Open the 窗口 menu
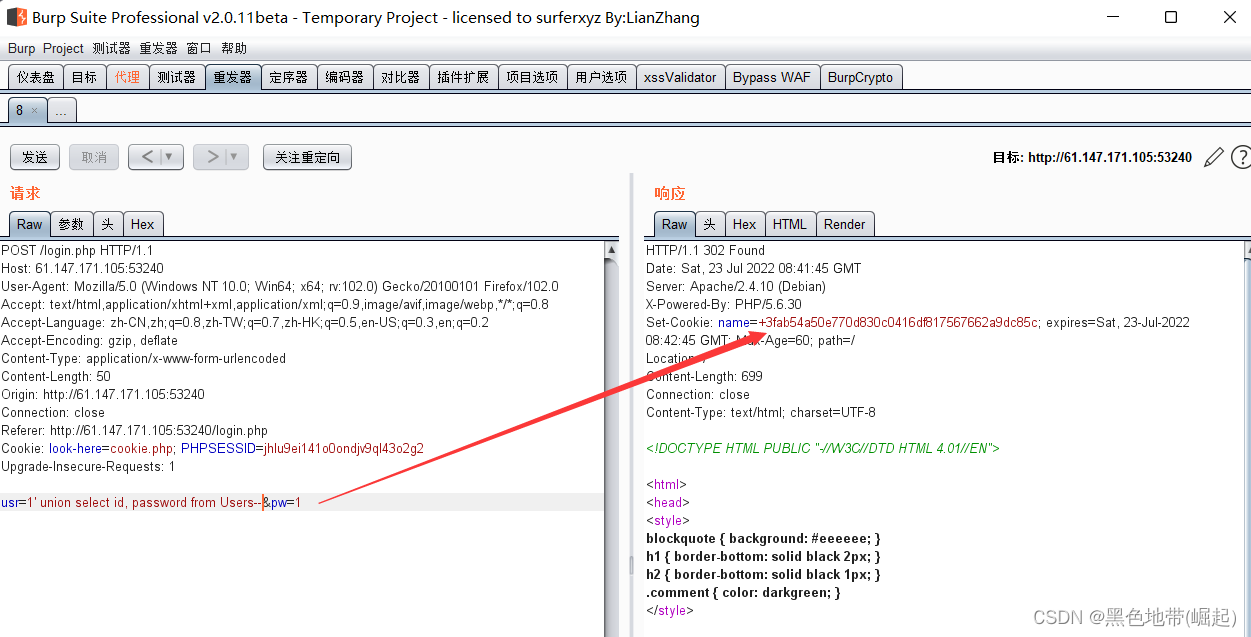This screenshot has width=1251, height=637. [x=199, y=48]
